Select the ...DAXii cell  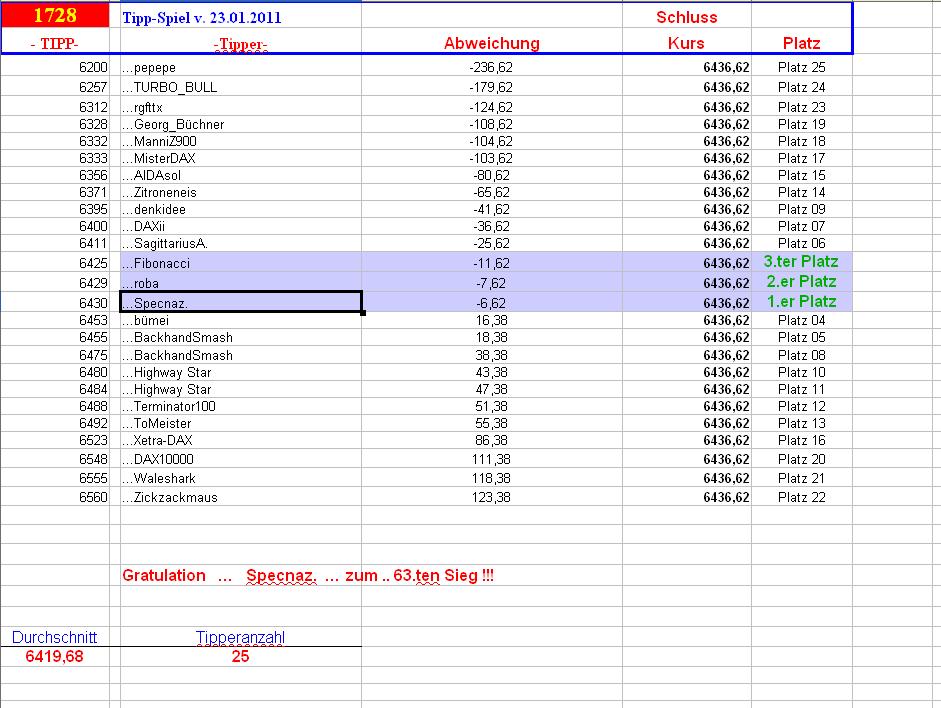pyautogui.click(x=241, y=226)
